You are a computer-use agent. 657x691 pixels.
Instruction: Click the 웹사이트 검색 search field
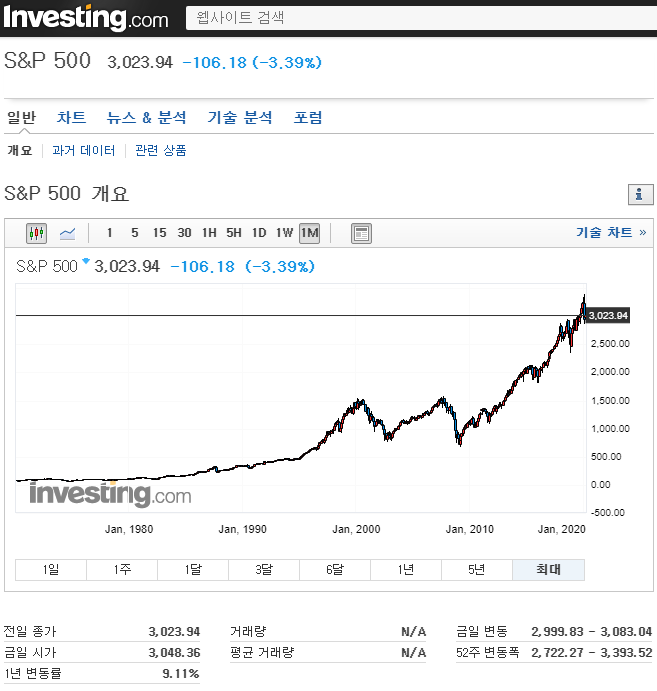(421, 18)
